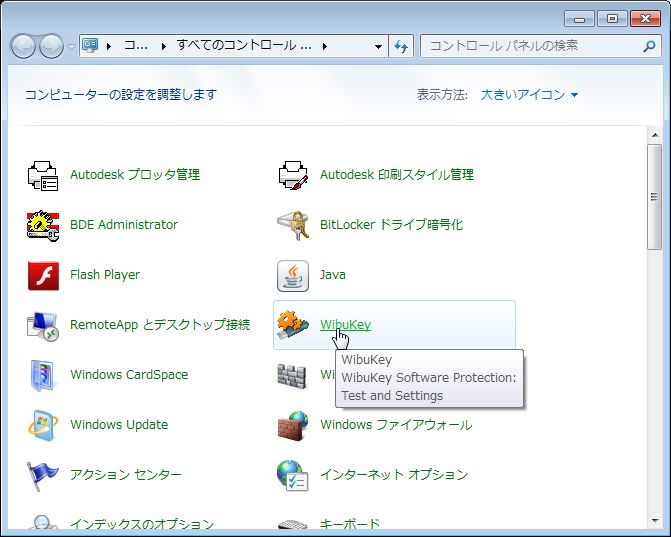The height and width of the screenshot is (537, 671).
Task: Open the Autodesk 印刷スタイル管理 link
Action: [397, 175]
